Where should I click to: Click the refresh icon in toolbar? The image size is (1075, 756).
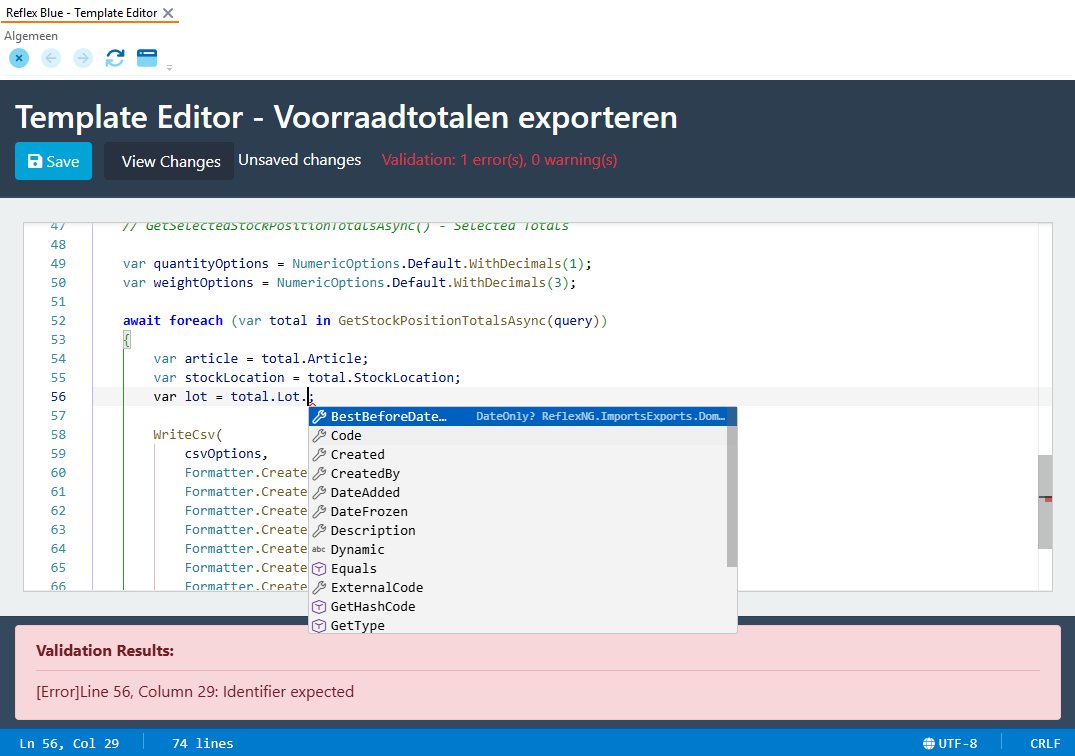(114, 58)
